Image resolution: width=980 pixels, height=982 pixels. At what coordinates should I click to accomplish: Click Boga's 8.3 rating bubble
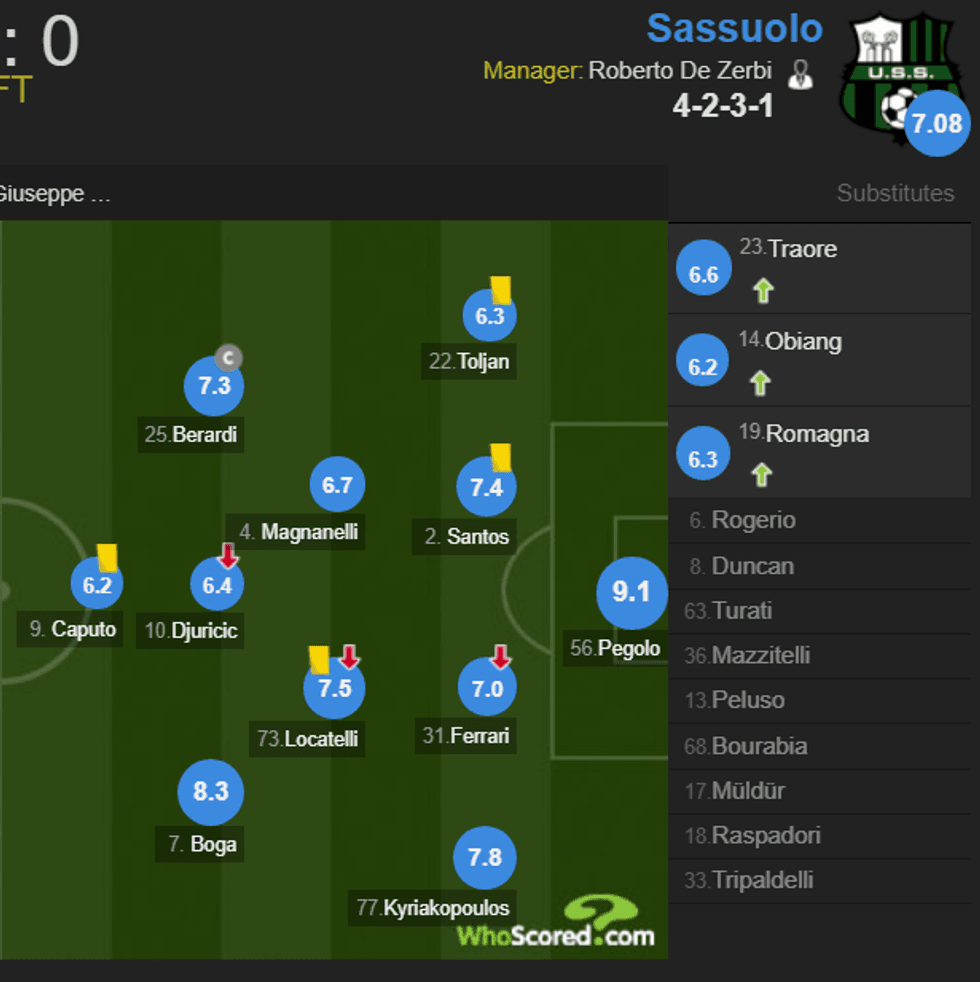(x=211, y=792)
